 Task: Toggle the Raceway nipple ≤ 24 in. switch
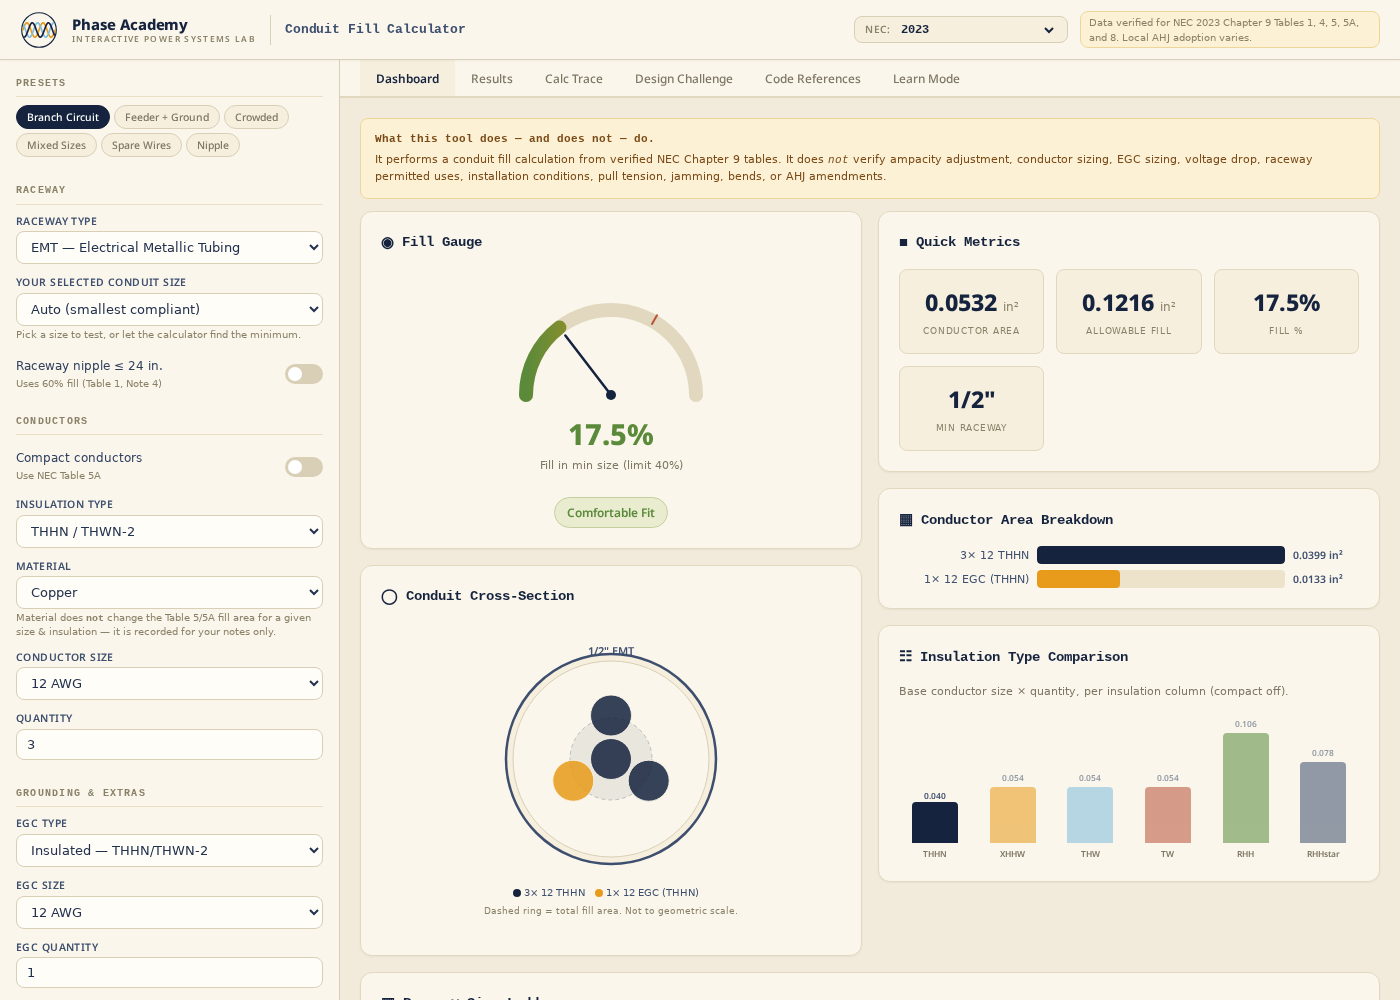304,374
